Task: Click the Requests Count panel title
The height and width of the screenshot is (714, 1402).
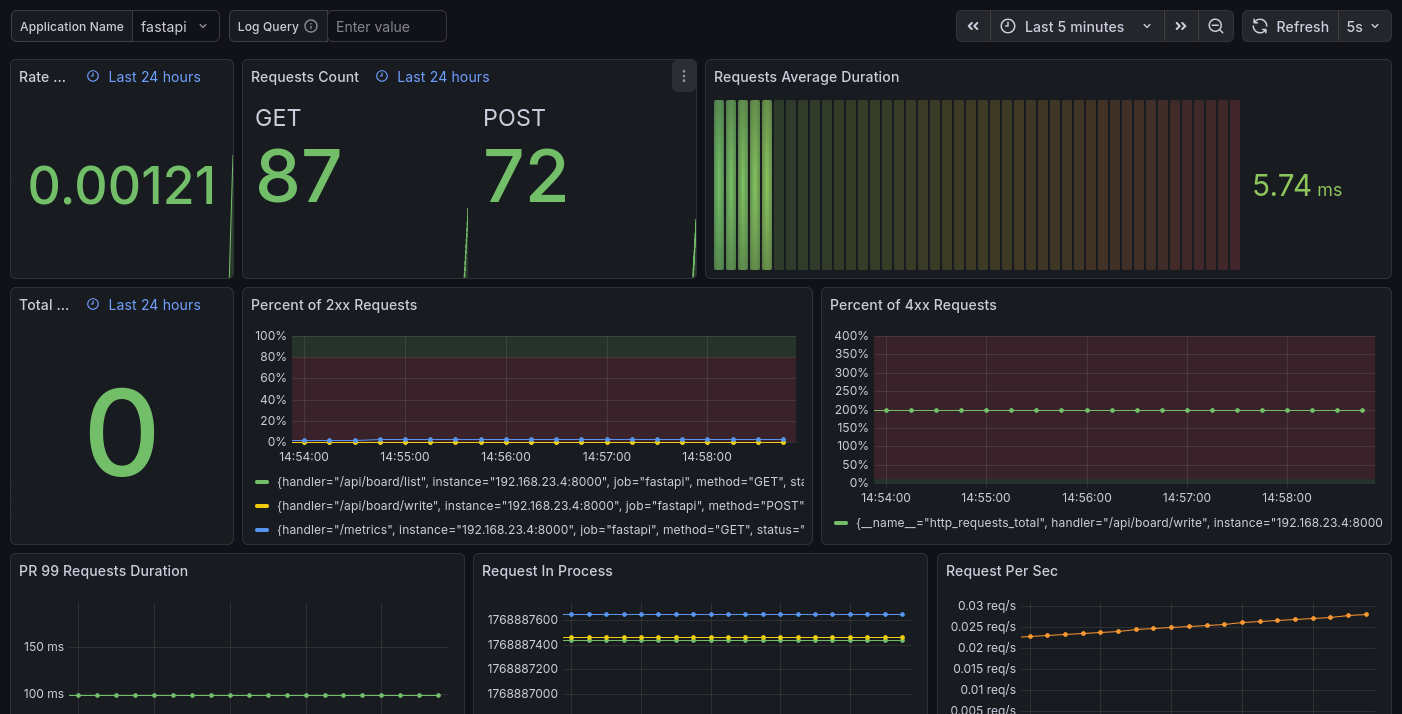Action: tap(305, 77)
